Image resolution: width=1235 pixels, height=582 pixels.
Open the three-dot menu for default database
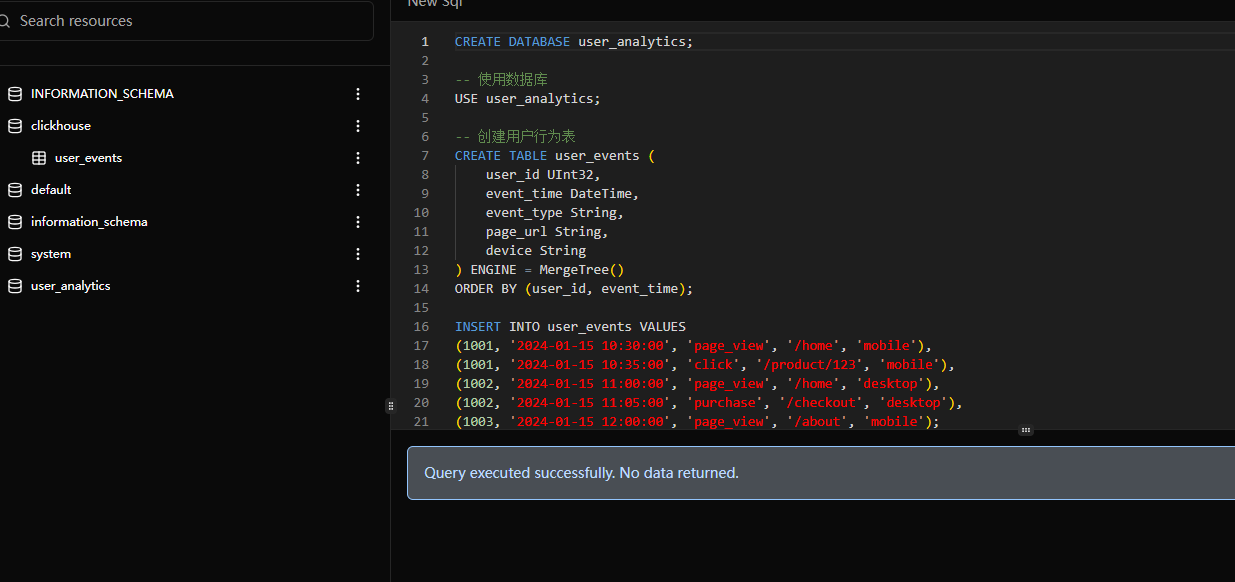click(x=358, y=190)
